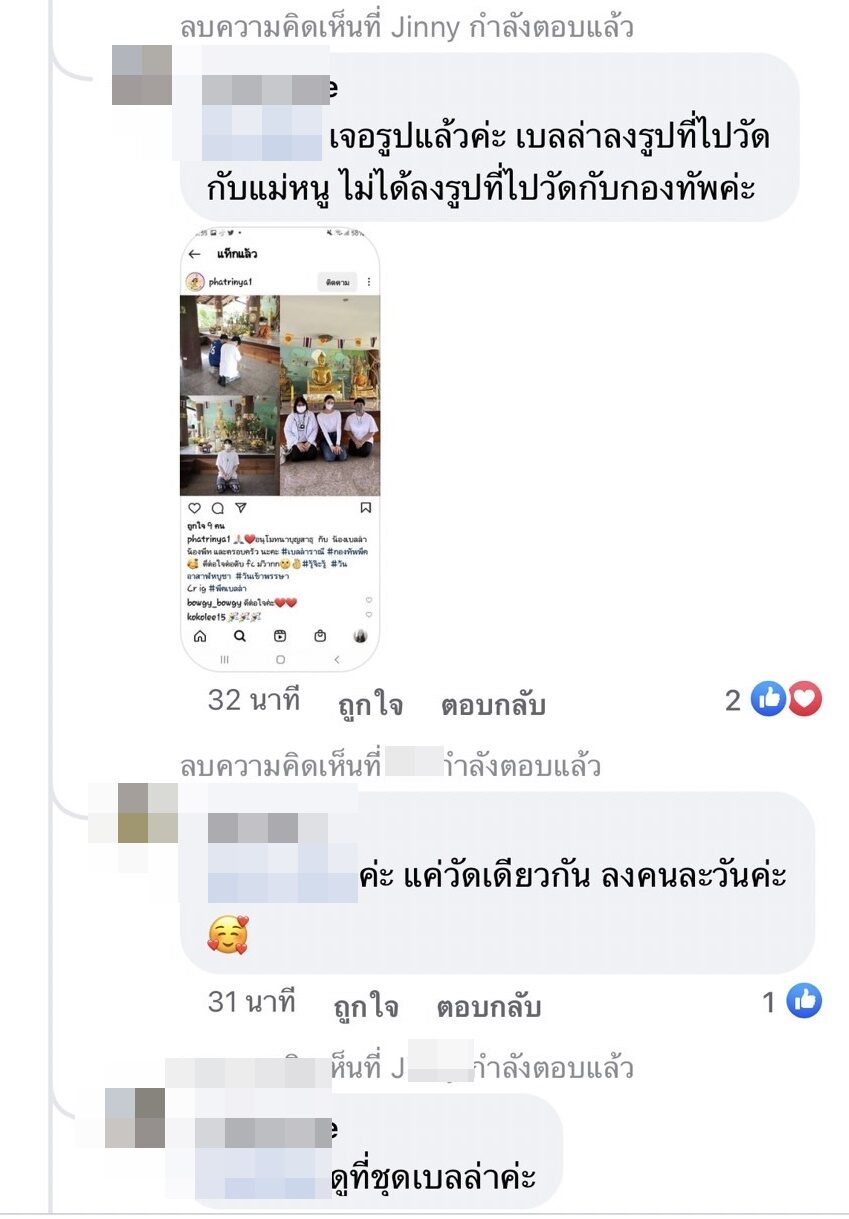Viewport: 849px width, 1219px height.
Task: Open the attached Instagram screenshot image
Action: click(x=280, y=450)
